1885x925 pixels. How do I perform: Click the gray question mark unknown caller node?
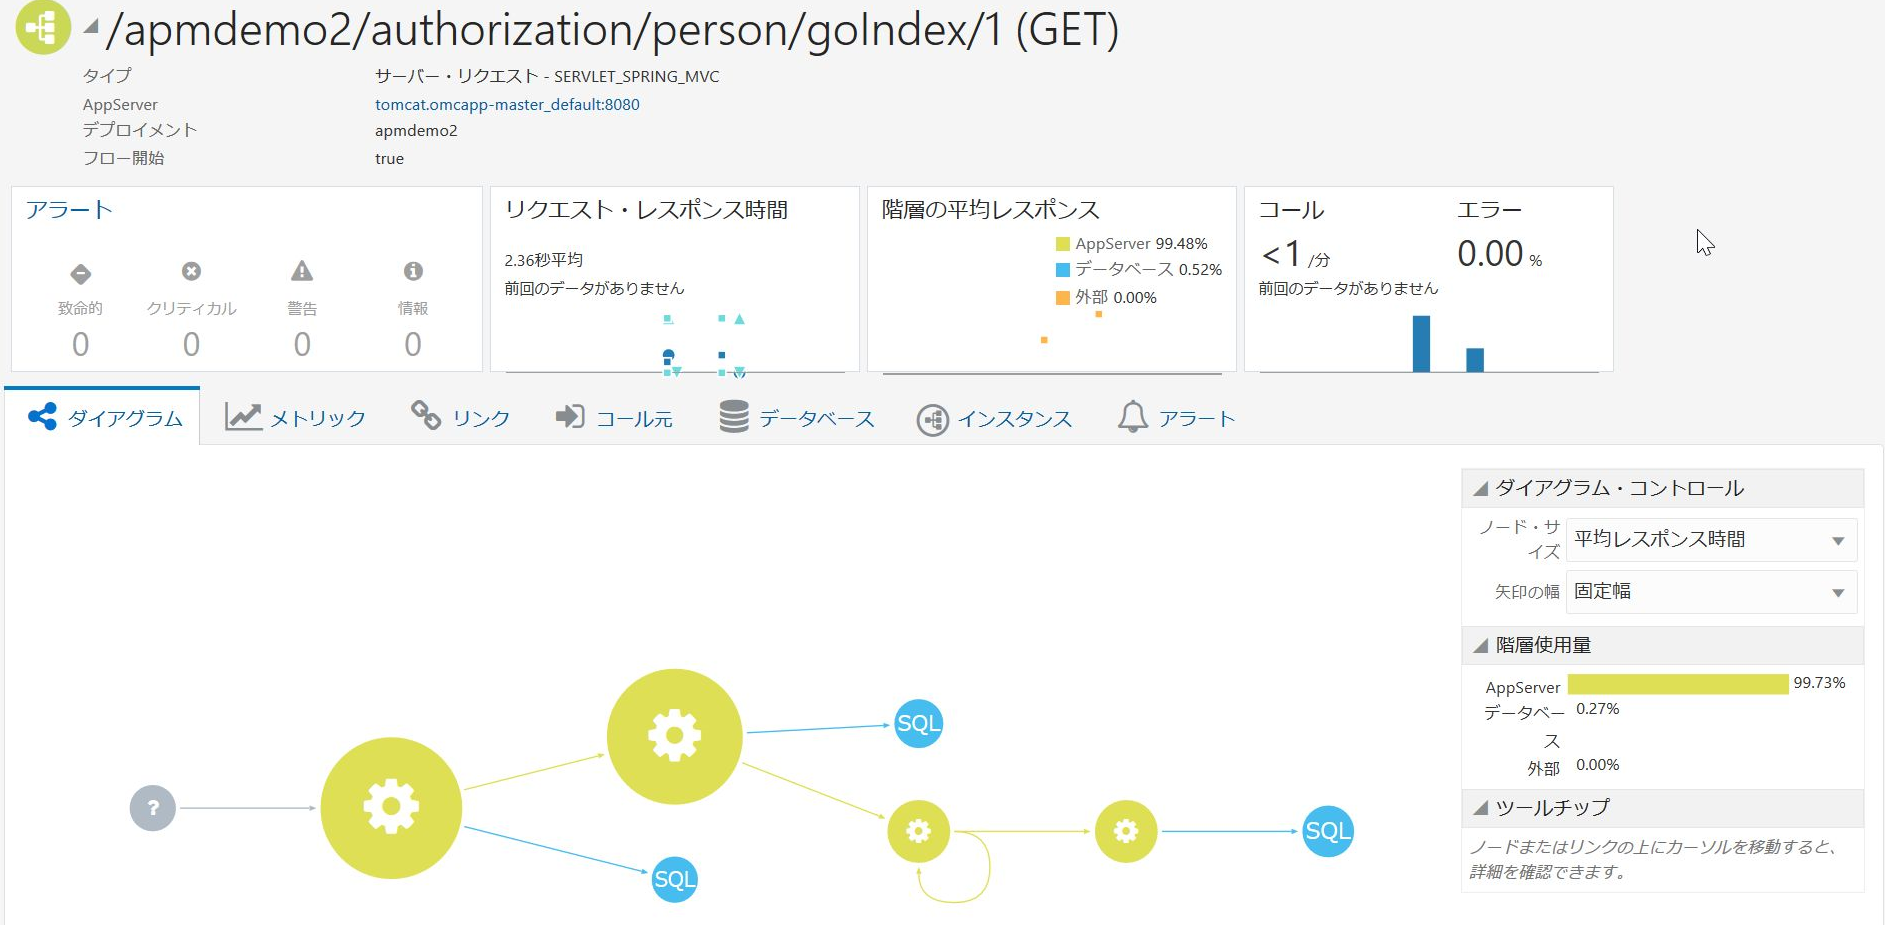click(x=153, y=808)
